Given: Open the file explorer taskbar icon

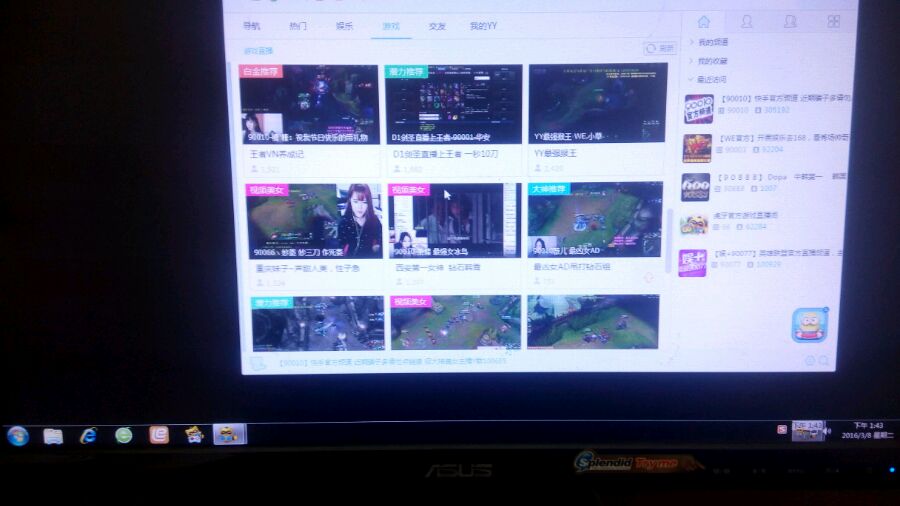Looking at the screenshot, I should 53,436.
